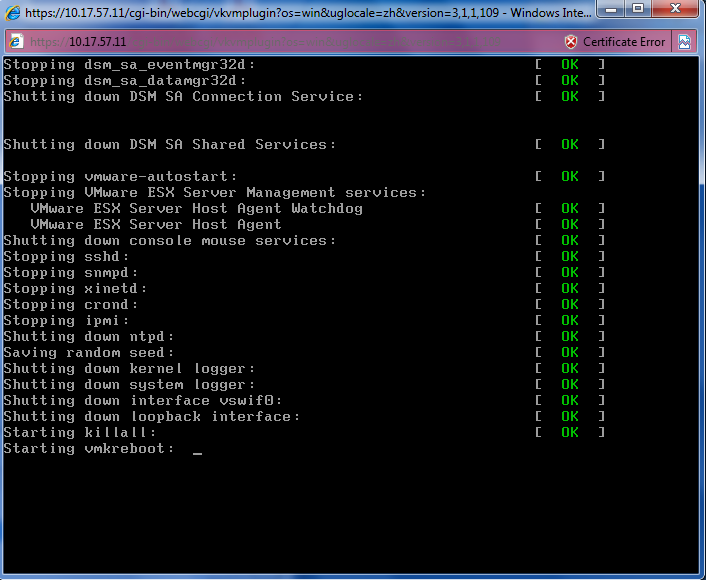Minimize the vKVM browser window

[612, 9]
